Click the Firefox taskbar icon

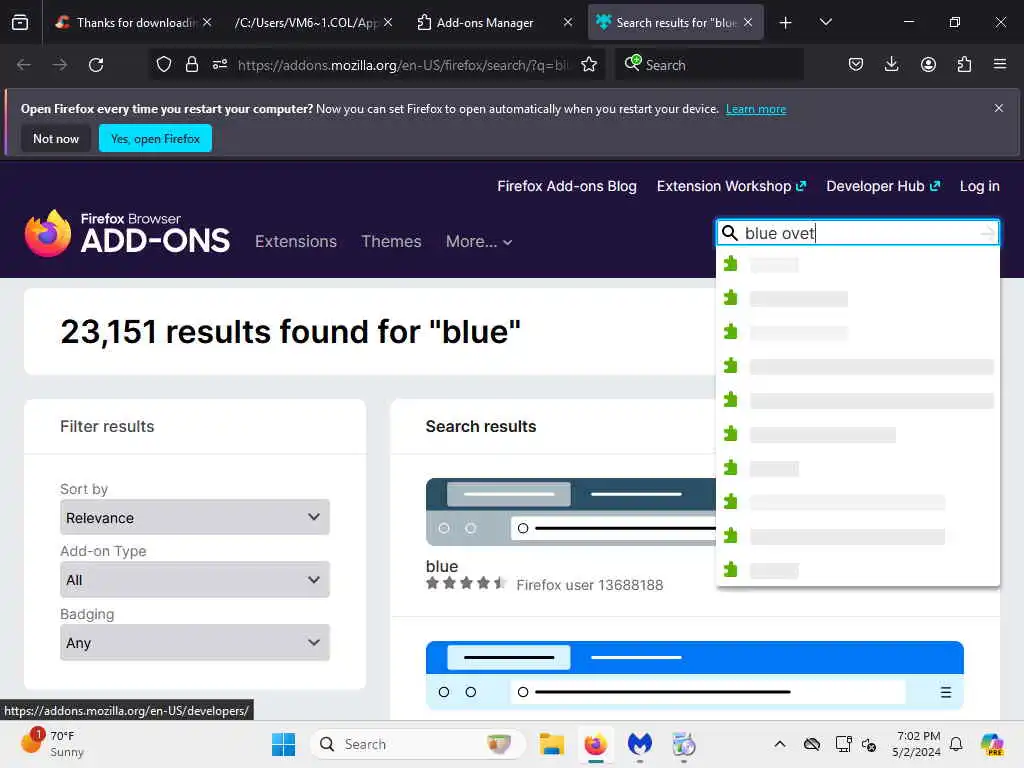(x=595, y=744)
